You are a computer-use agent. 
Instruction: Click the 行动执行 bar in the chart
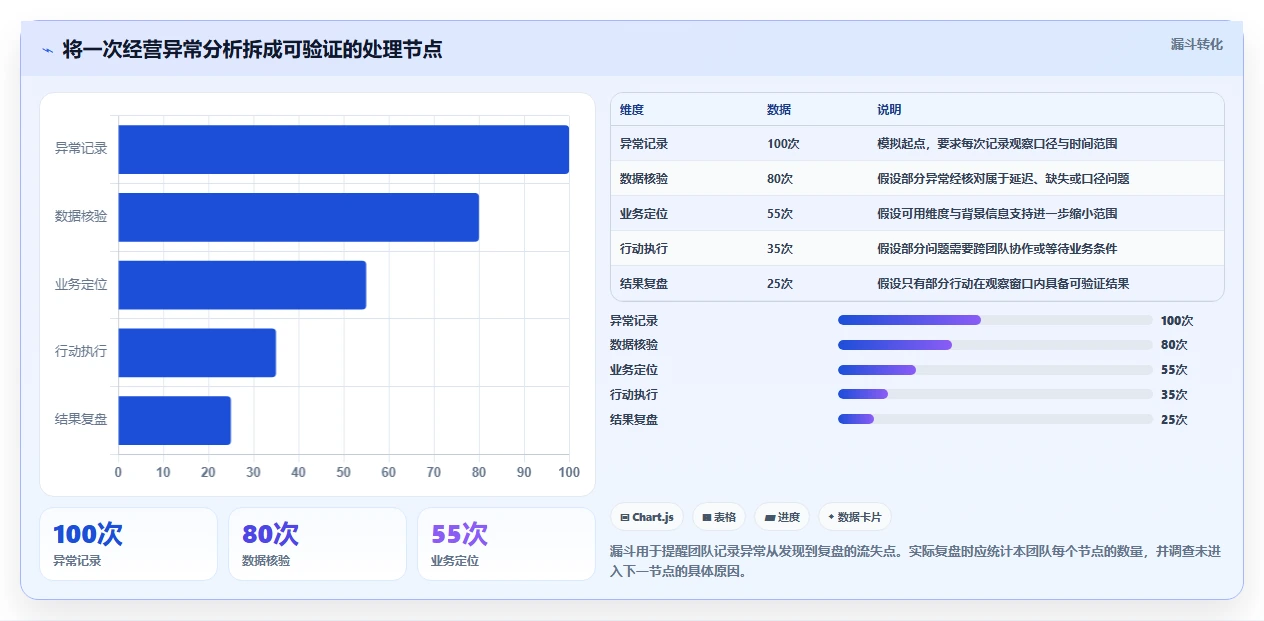click(197, 352)
